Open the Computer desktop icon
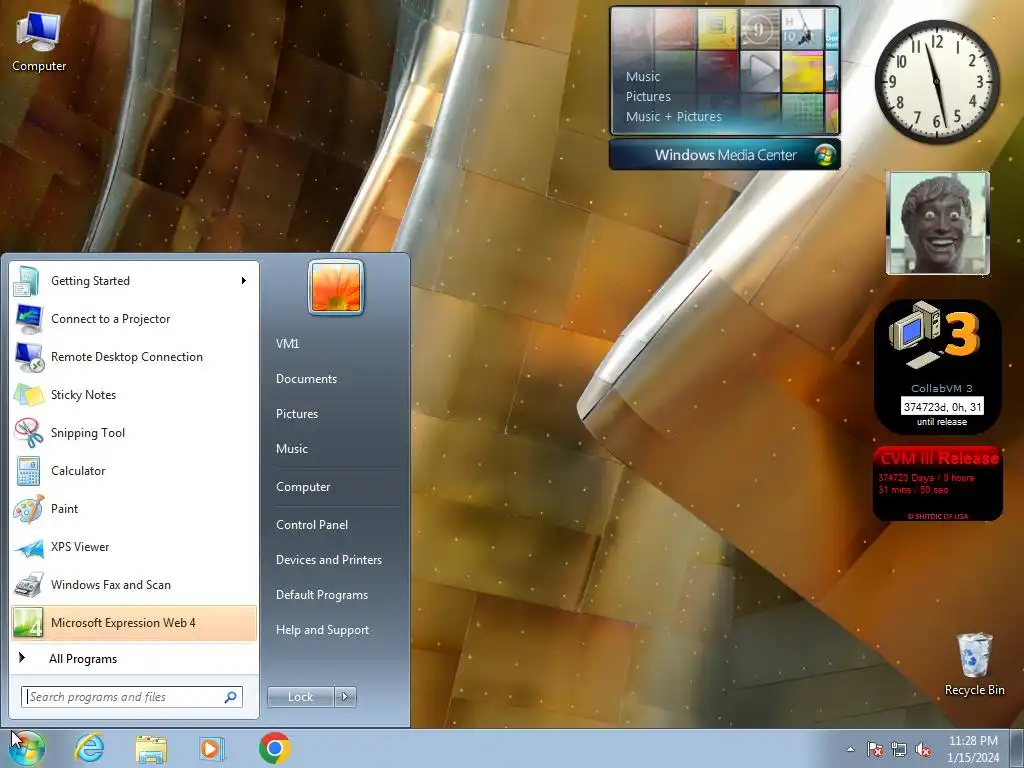The width and height of the screenshot is (1024, 768). 39,41
